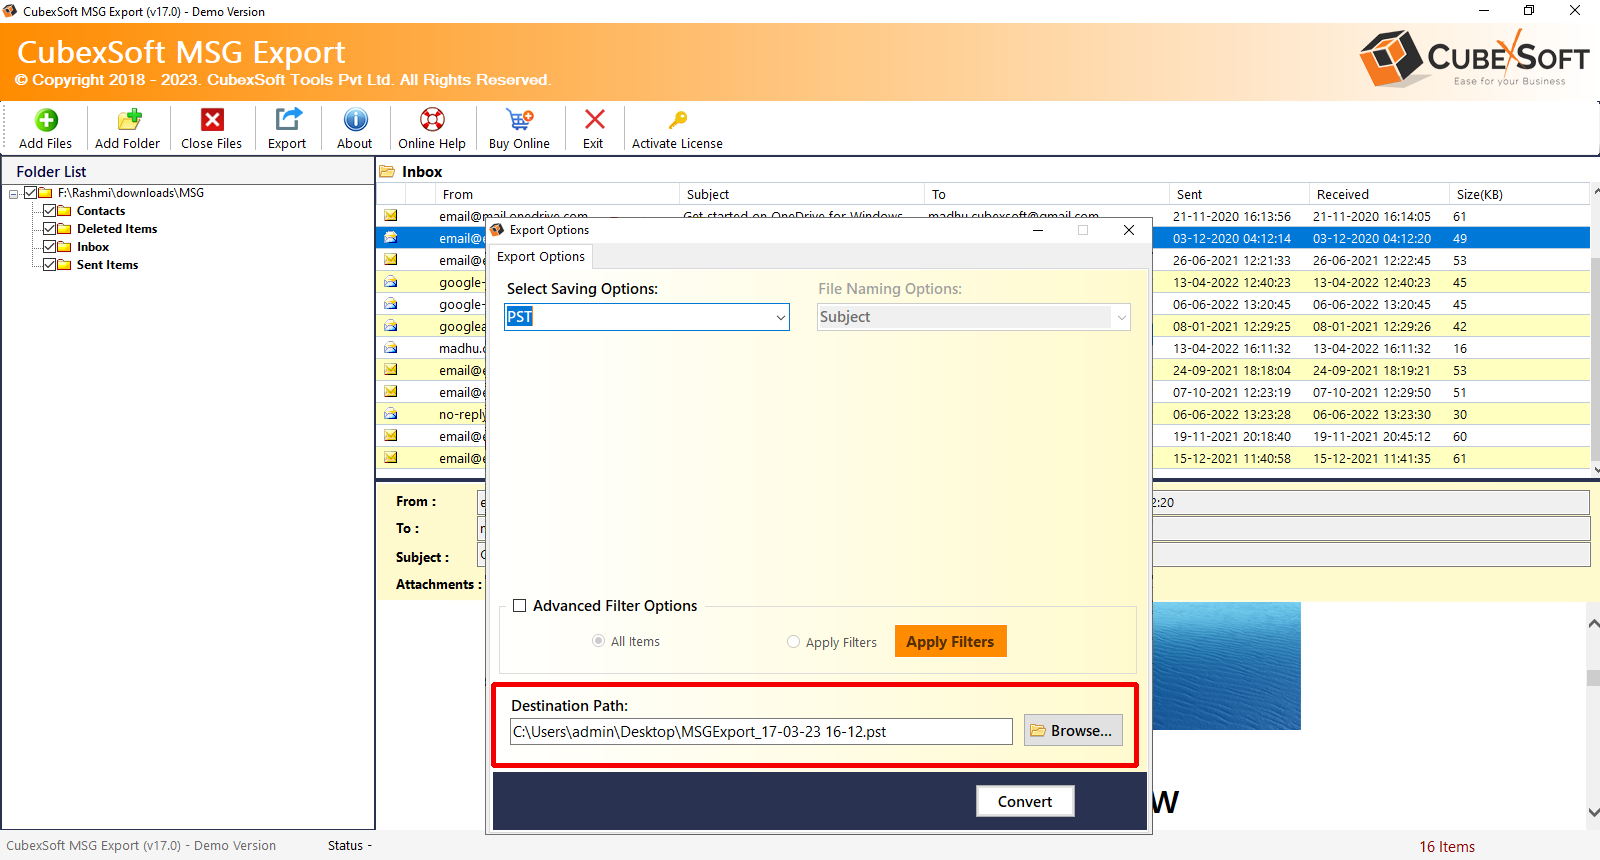Click the Close Files toolbar icon
1600x860 pixels.
pos(212,120)
